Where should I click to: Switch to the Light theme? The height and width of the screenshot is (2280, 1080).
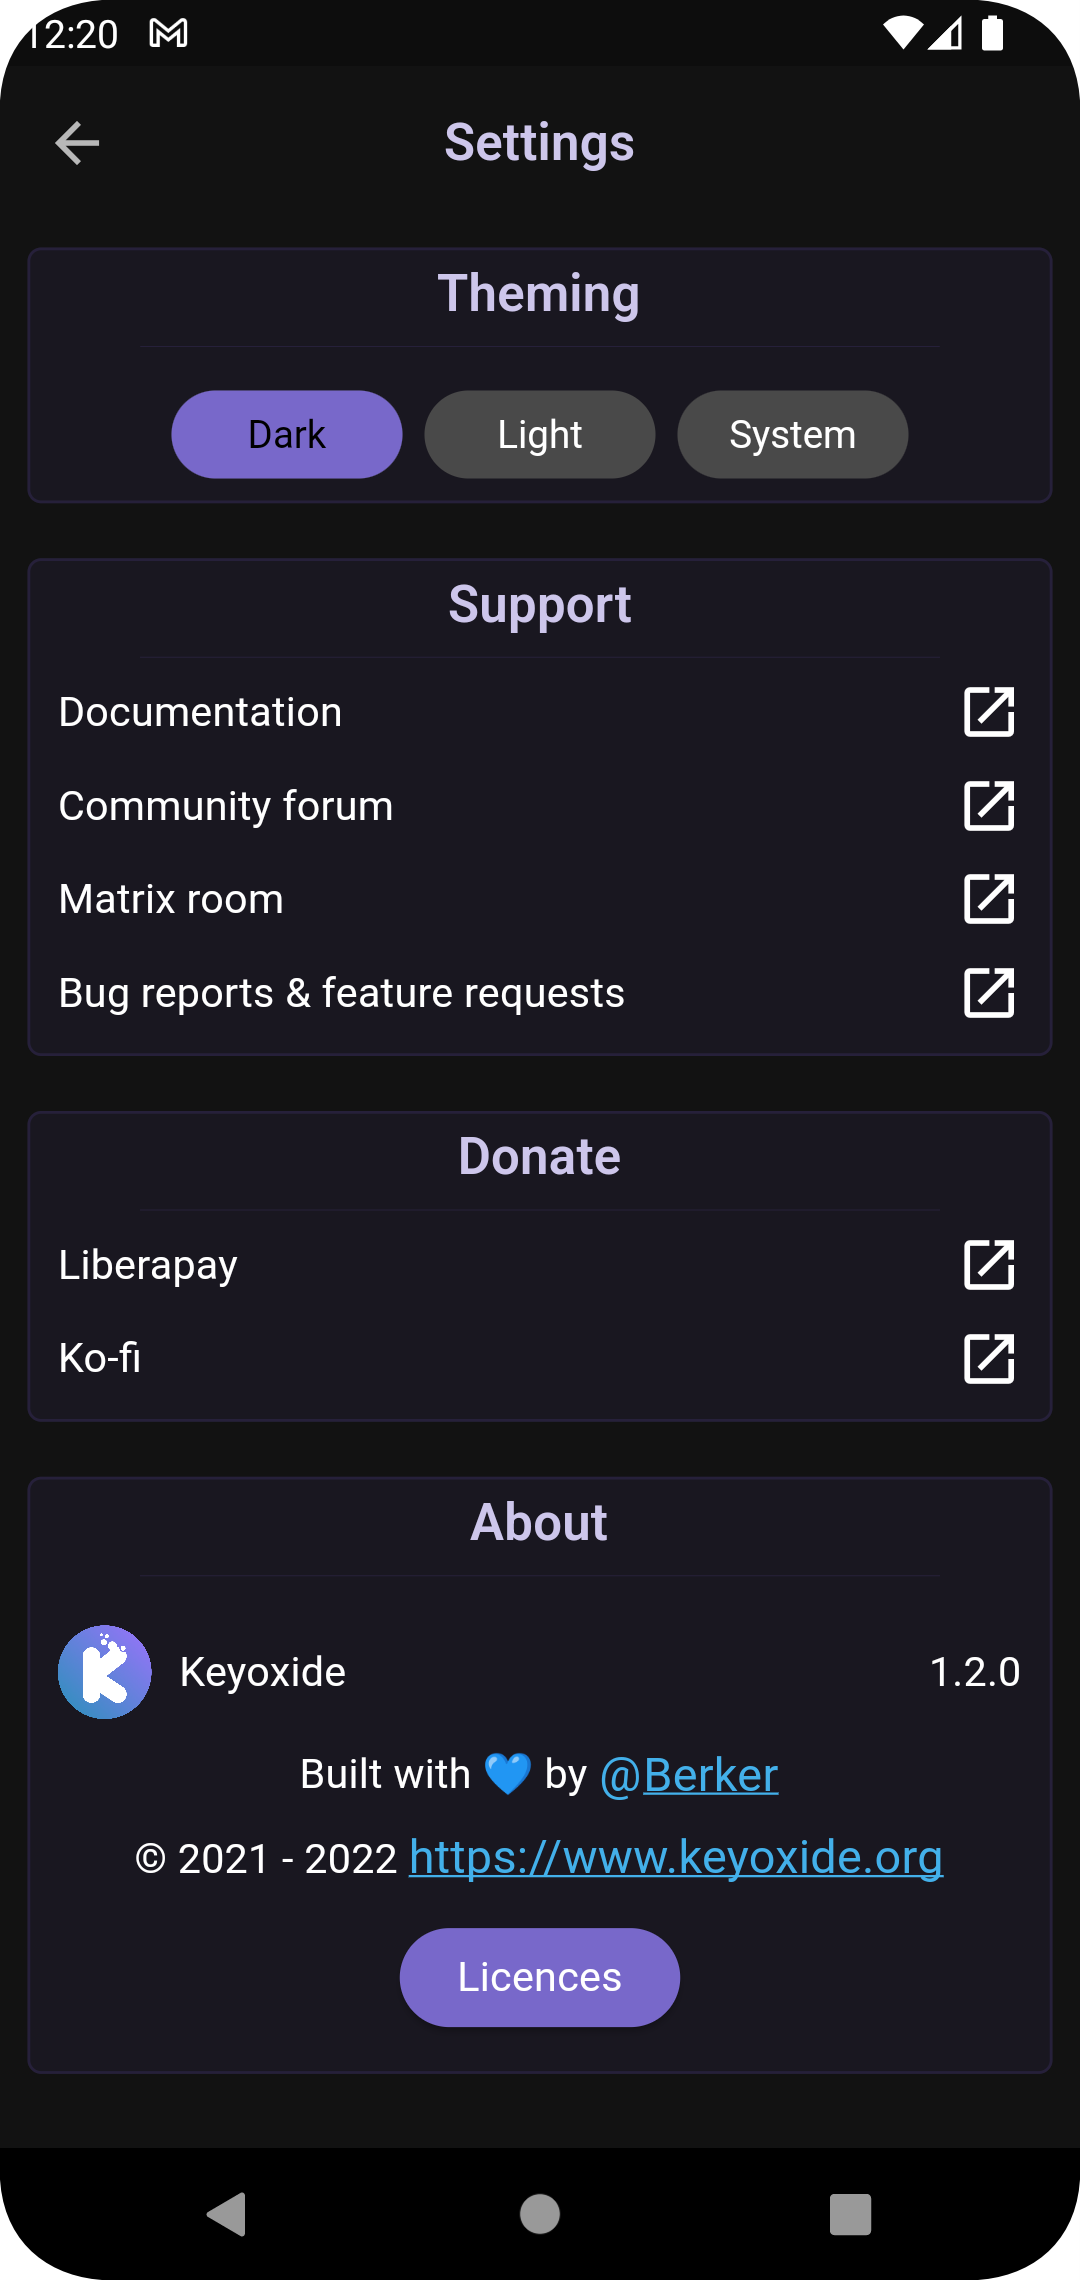tap(540, 435)
